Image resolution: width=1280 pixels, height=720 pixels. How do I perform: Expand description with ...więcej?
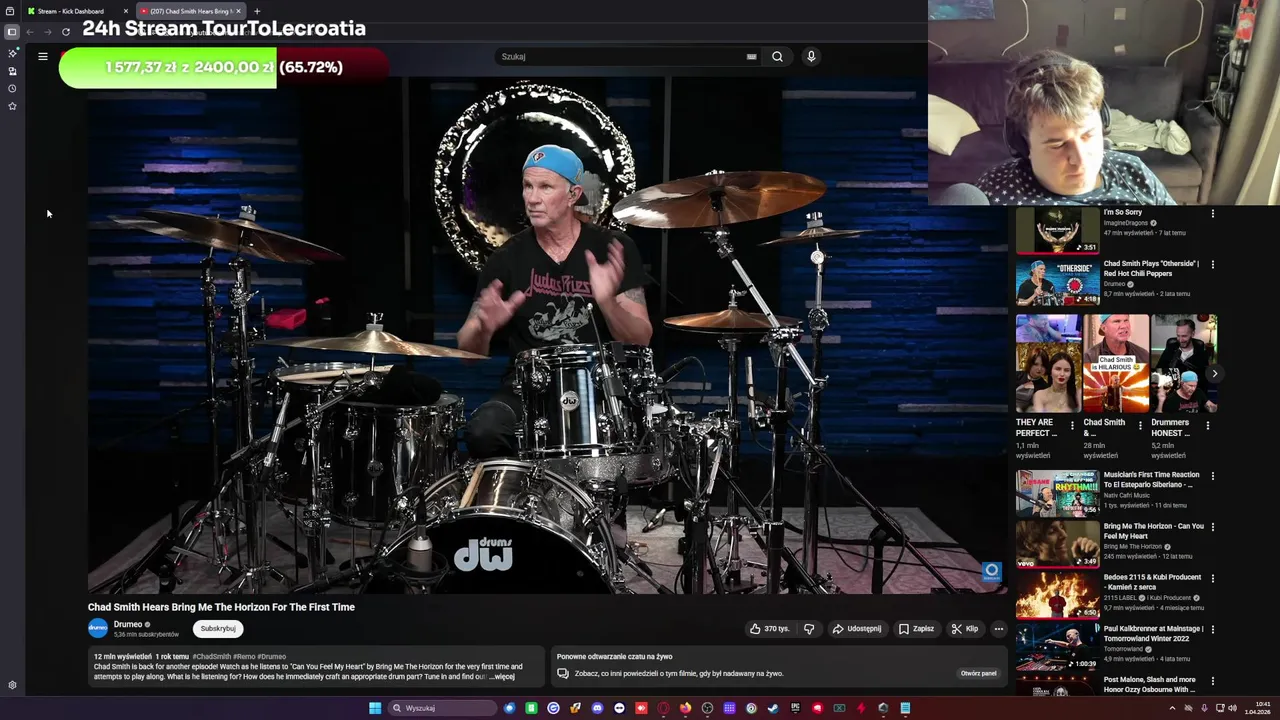pos(503,677)
